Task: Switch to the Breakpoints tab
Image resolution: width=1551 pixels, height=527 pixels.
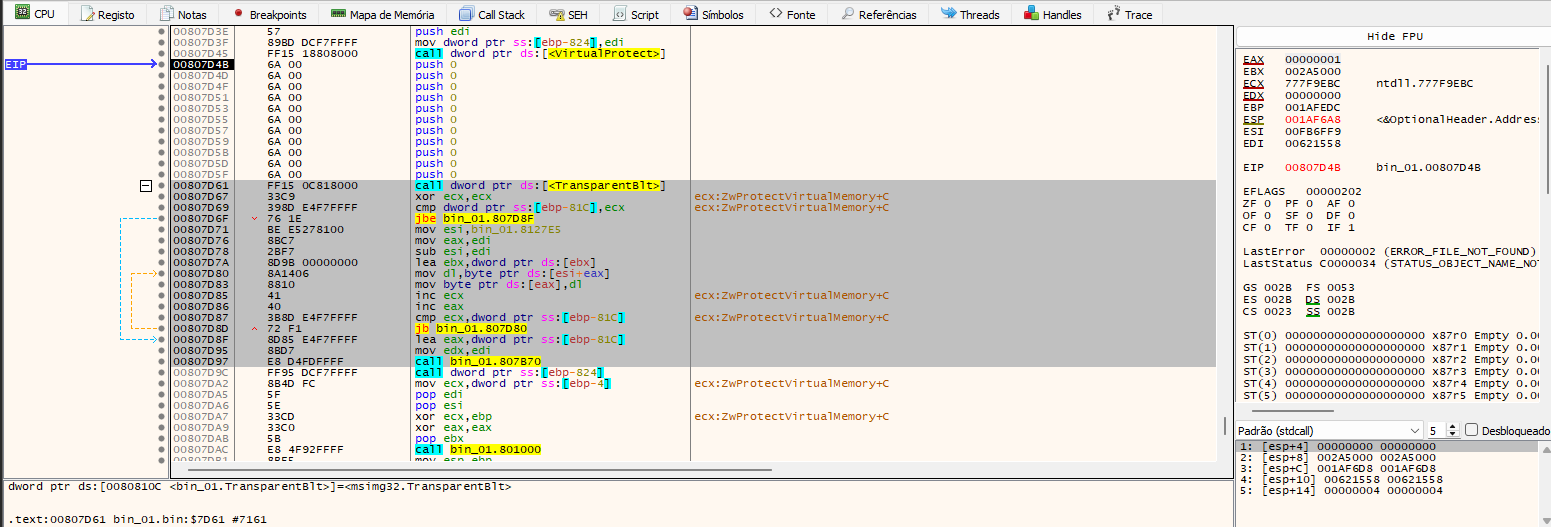Action: point(270,14)
